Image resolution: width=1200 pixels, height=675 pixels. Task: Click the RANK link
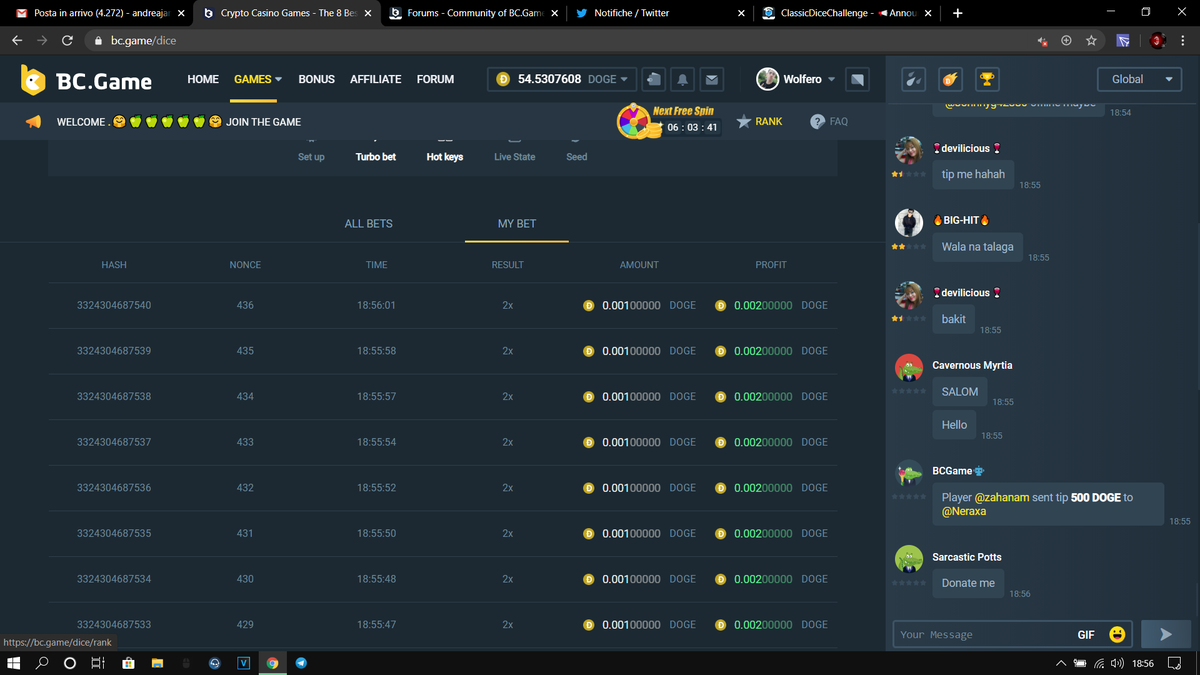pos(759,121)
